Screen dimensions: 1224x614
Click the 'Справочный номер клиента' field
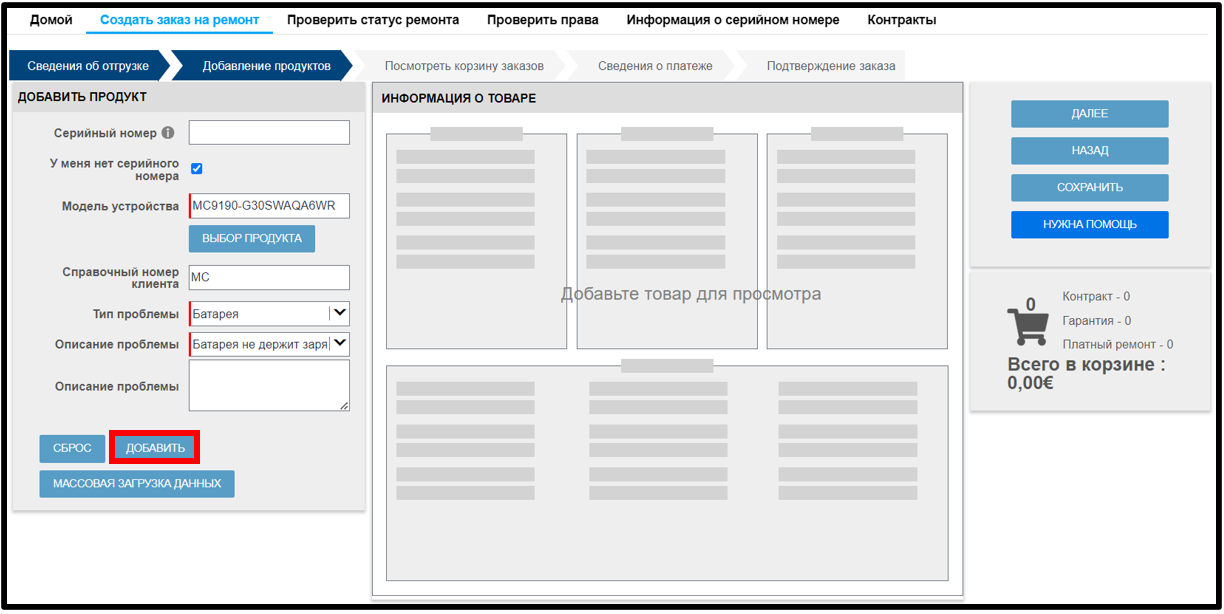(x=269, y=277)
